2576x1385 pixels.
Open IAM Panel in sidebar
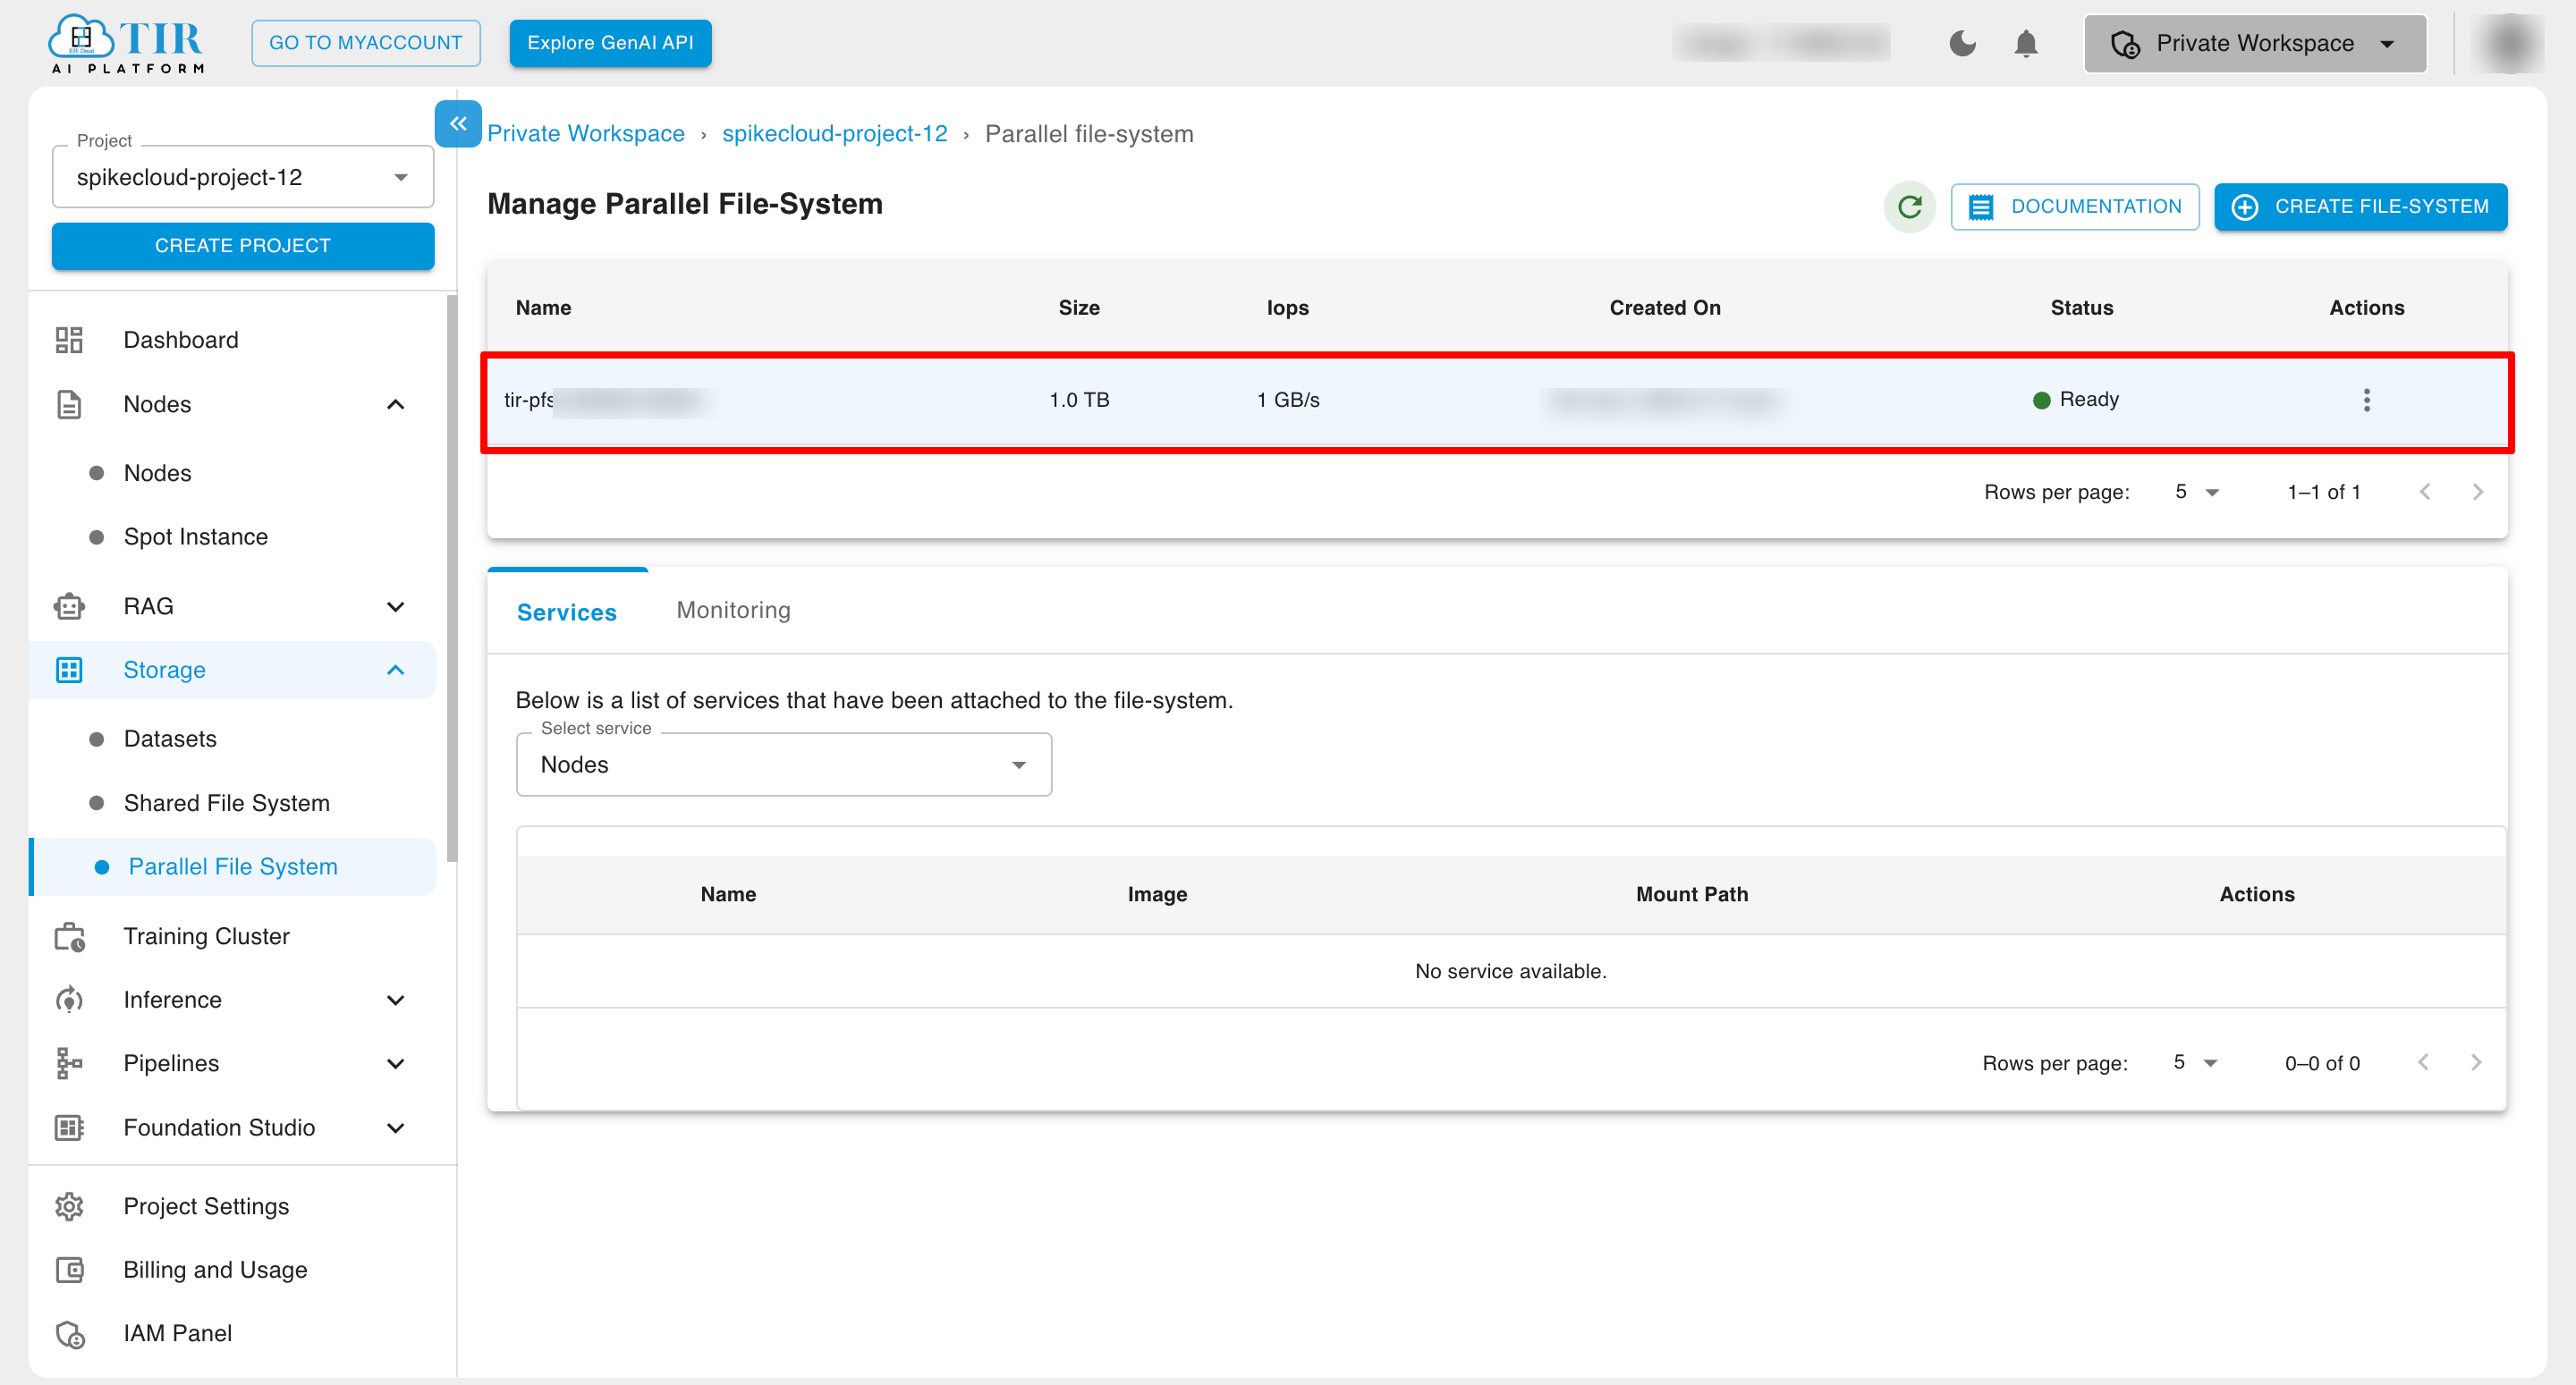(x=177, y=1333)
